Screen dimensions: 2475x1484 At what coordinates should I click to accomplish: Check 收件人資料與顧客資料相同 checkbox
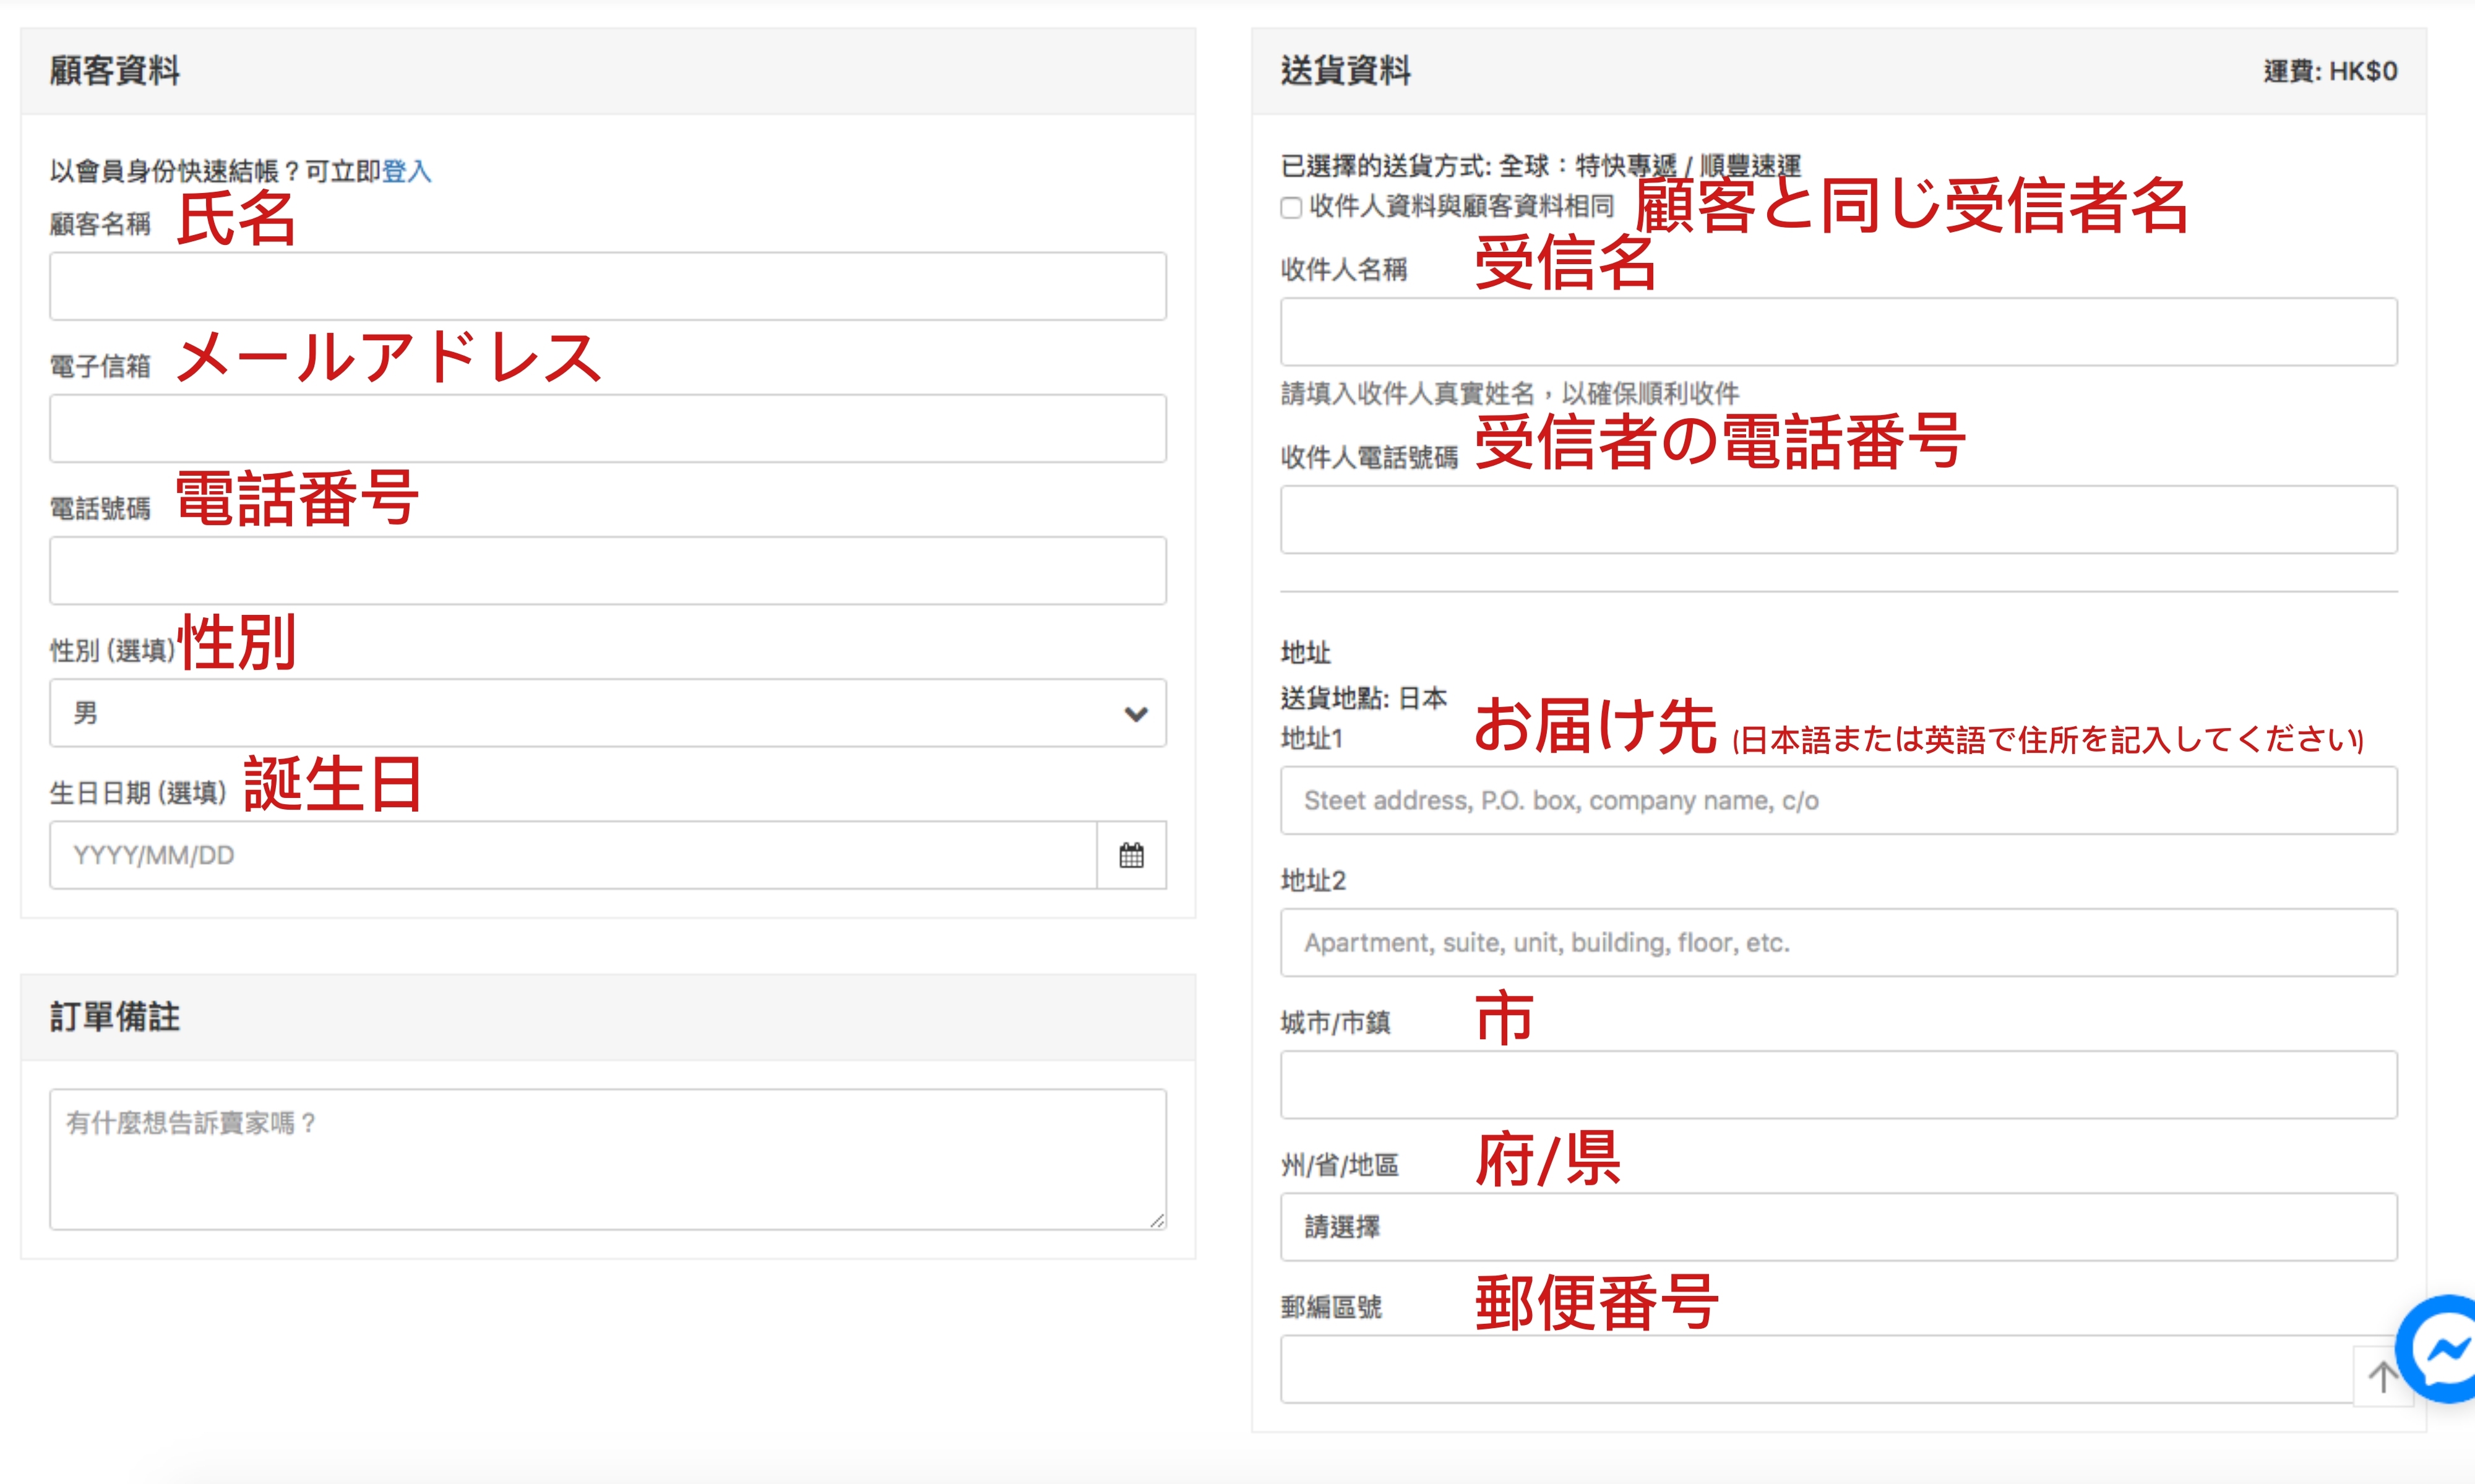(1291, 208)
